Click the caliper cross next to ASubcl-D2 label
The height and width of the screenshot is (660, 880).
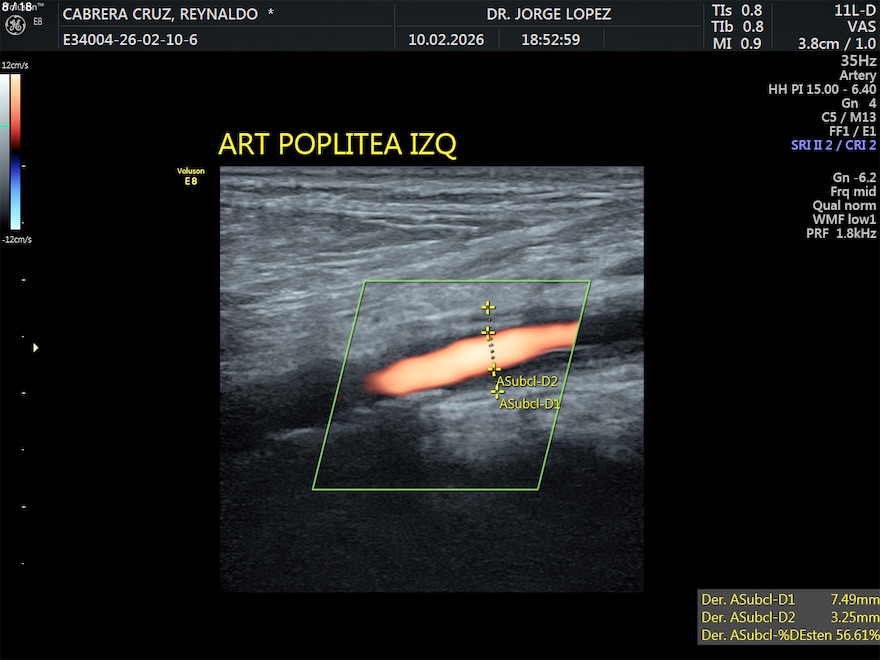[x=493, y=370]
